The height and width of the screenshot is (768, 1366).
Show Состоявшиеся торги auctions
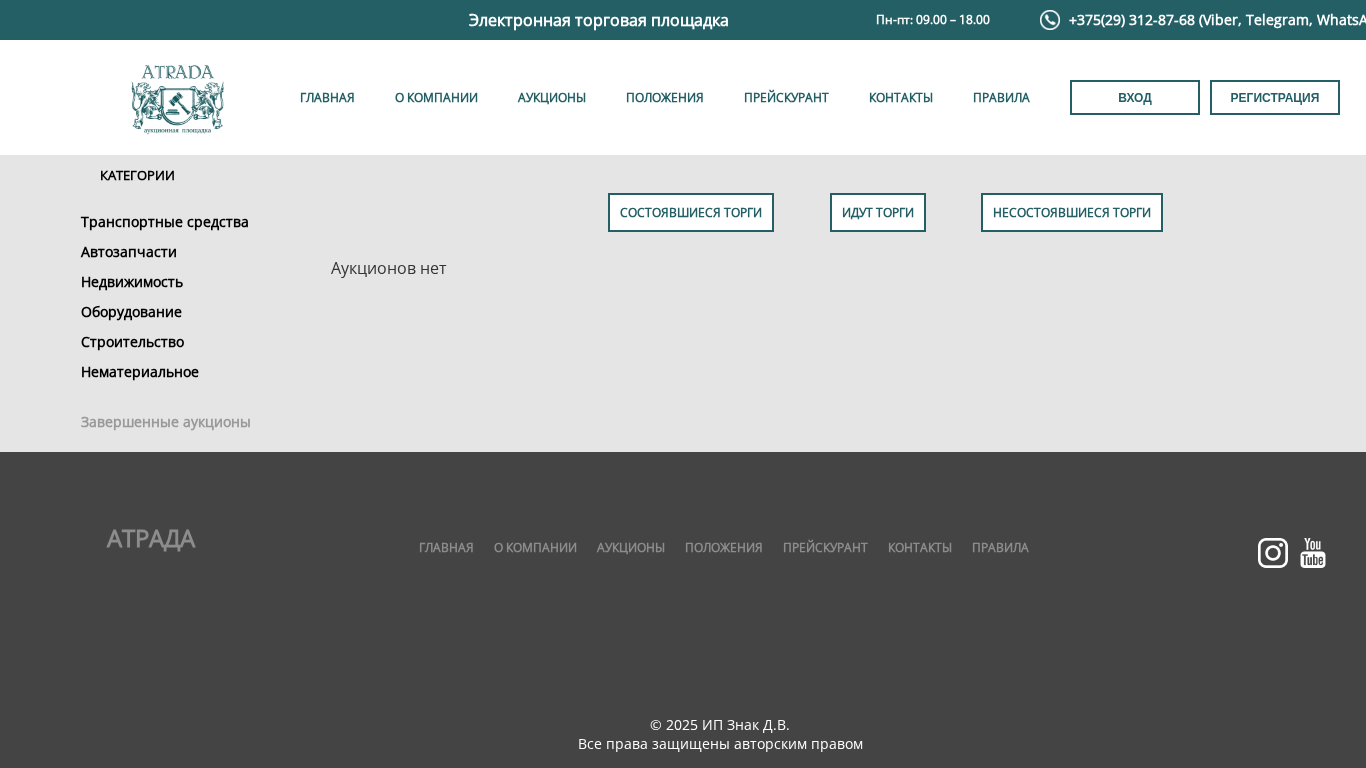690,213
